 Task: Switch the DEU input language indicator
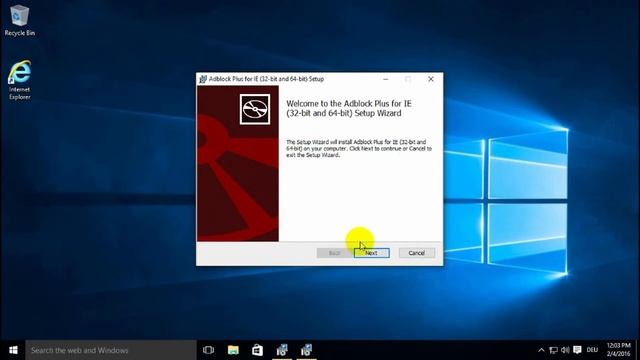[x=592, y=350]
